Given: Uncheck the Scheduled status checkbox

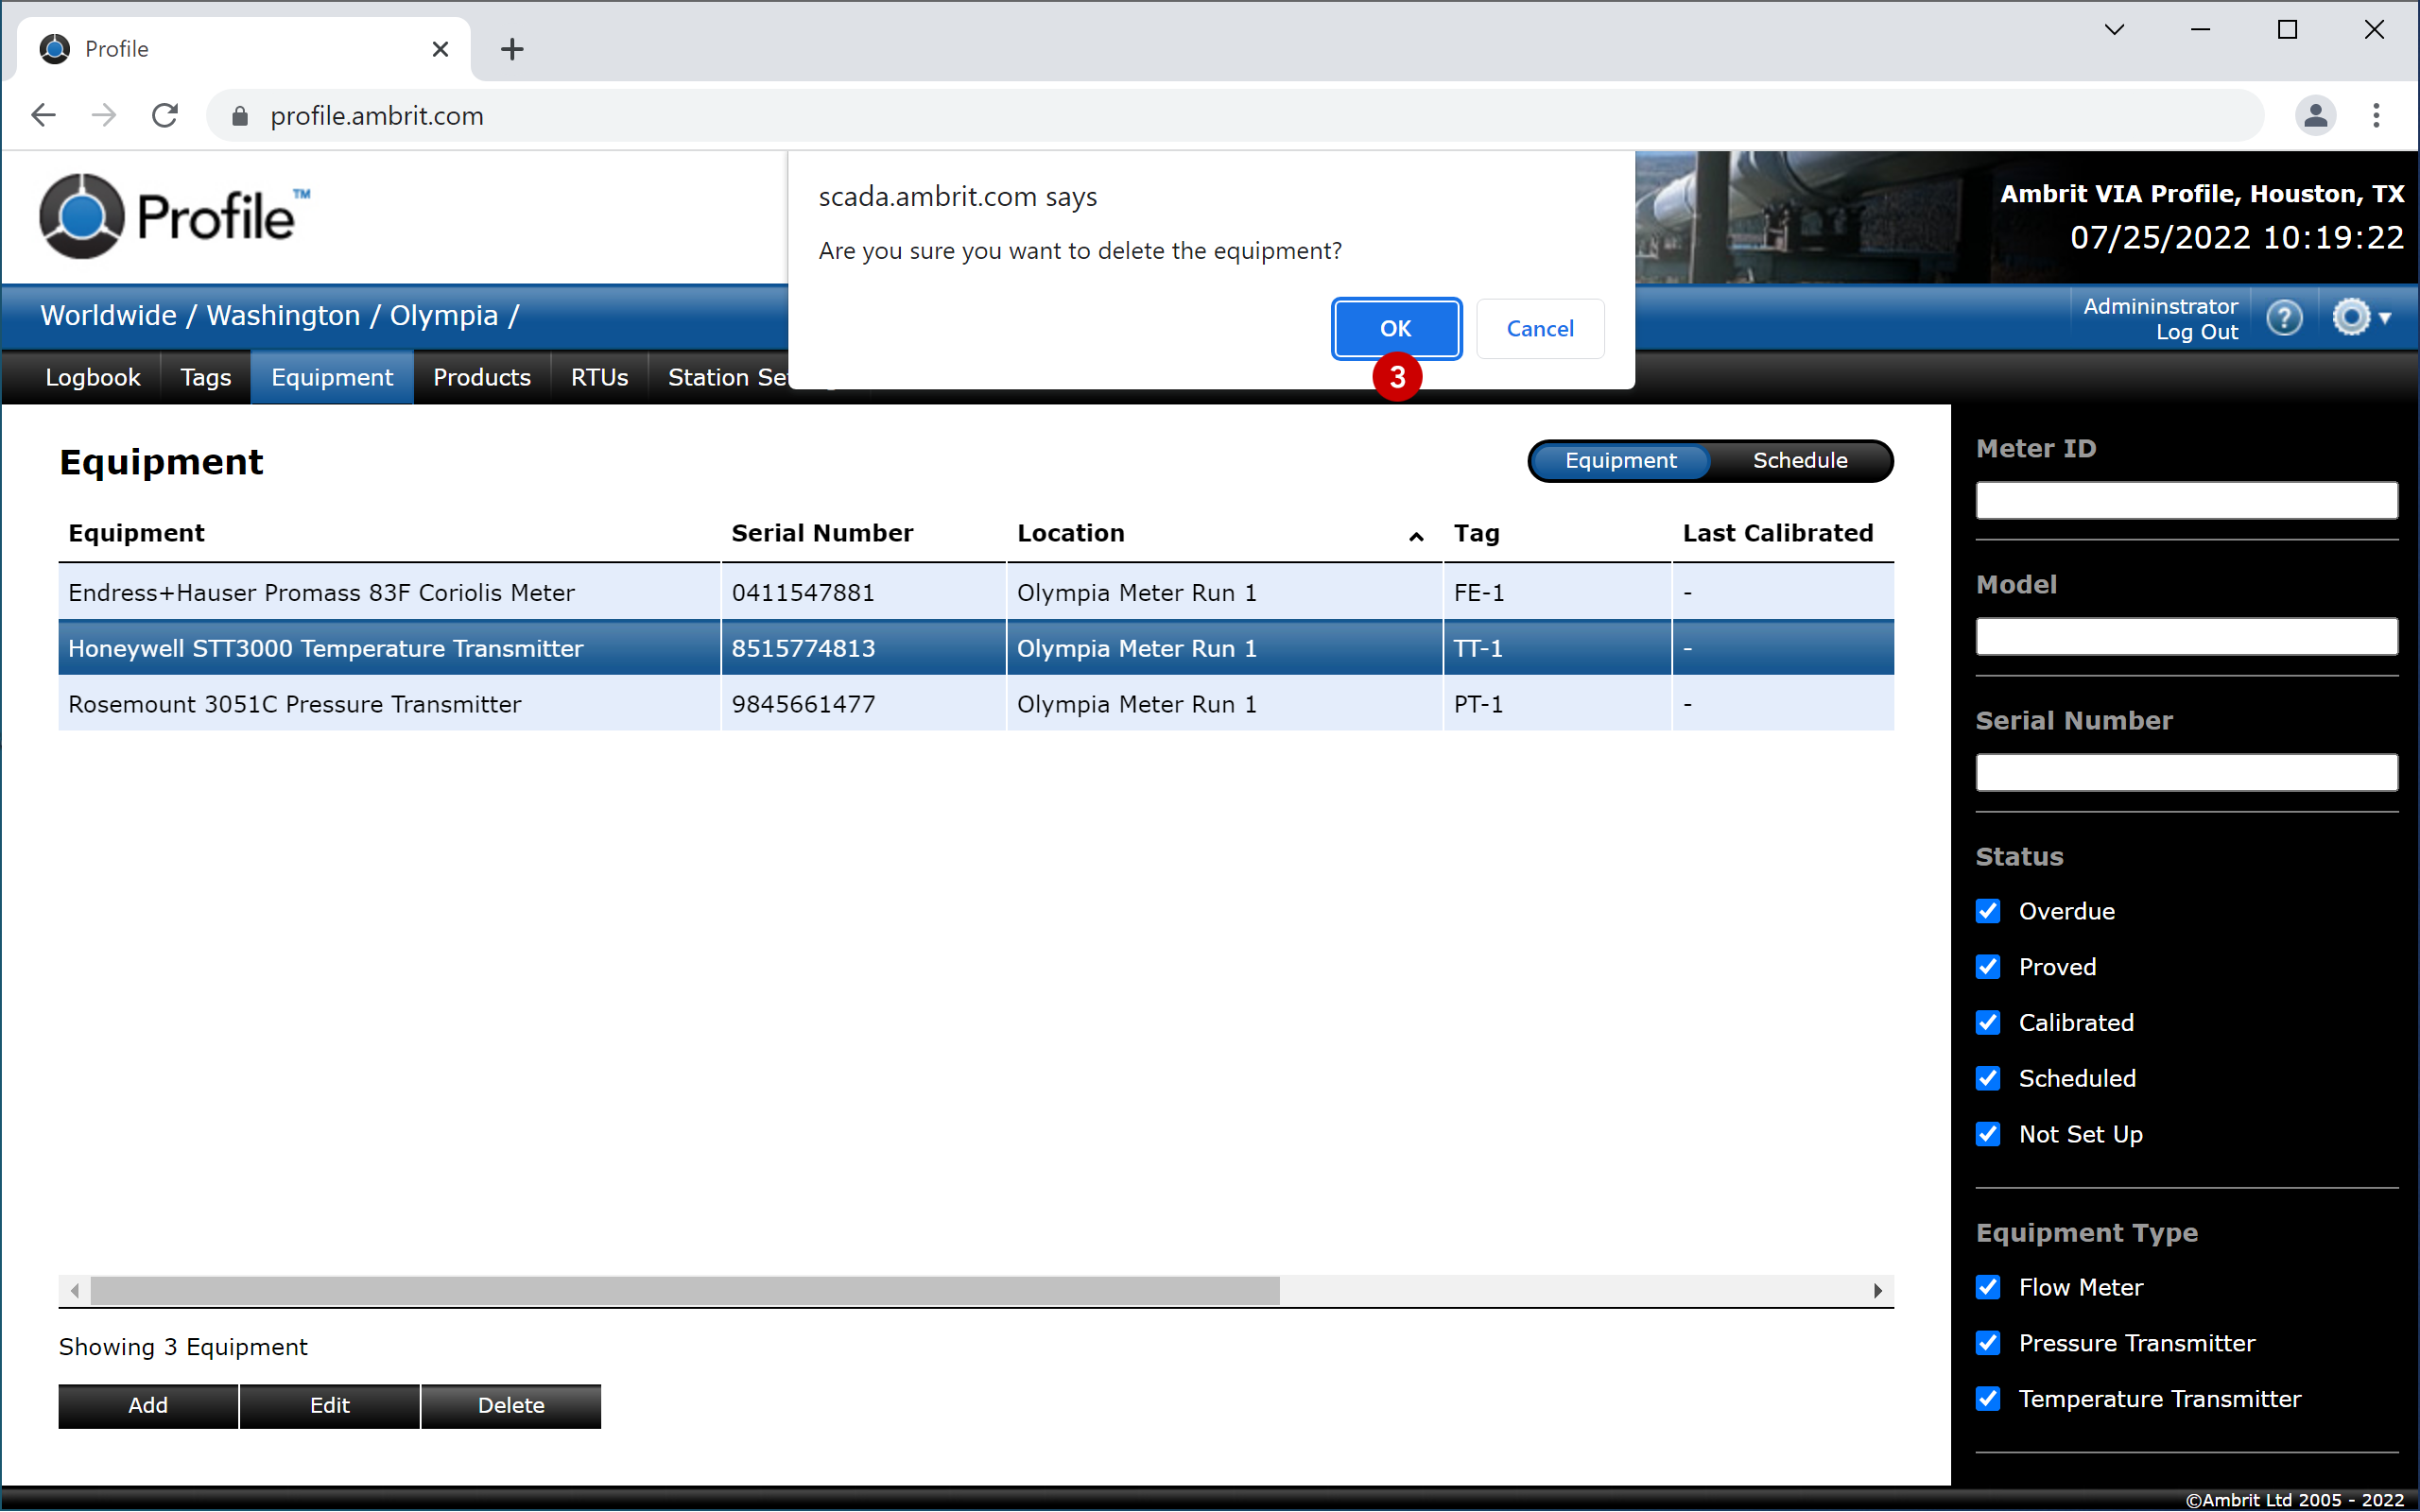Looking at the screenshot, I should 1988,1078.
